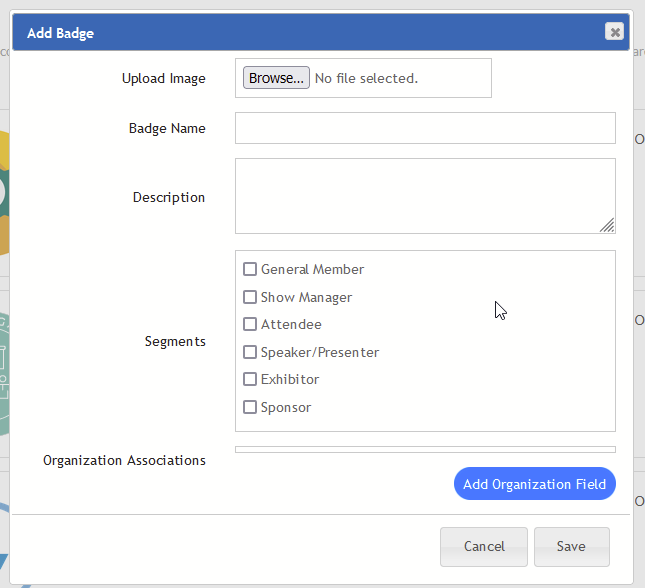Close the Add Badge dialog
This screenshot has height=588, width=645.
coord(614,32)
